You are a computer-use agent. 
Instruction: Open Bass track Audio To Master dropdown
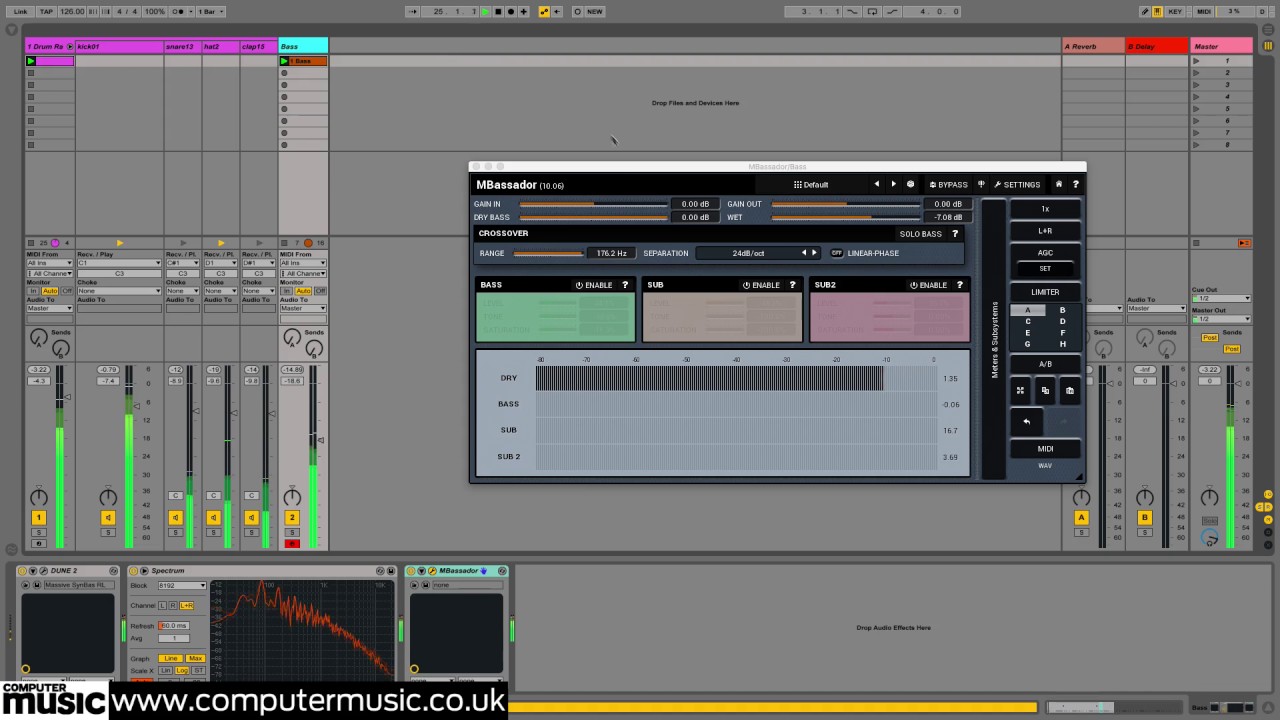(x=303, y=309)
